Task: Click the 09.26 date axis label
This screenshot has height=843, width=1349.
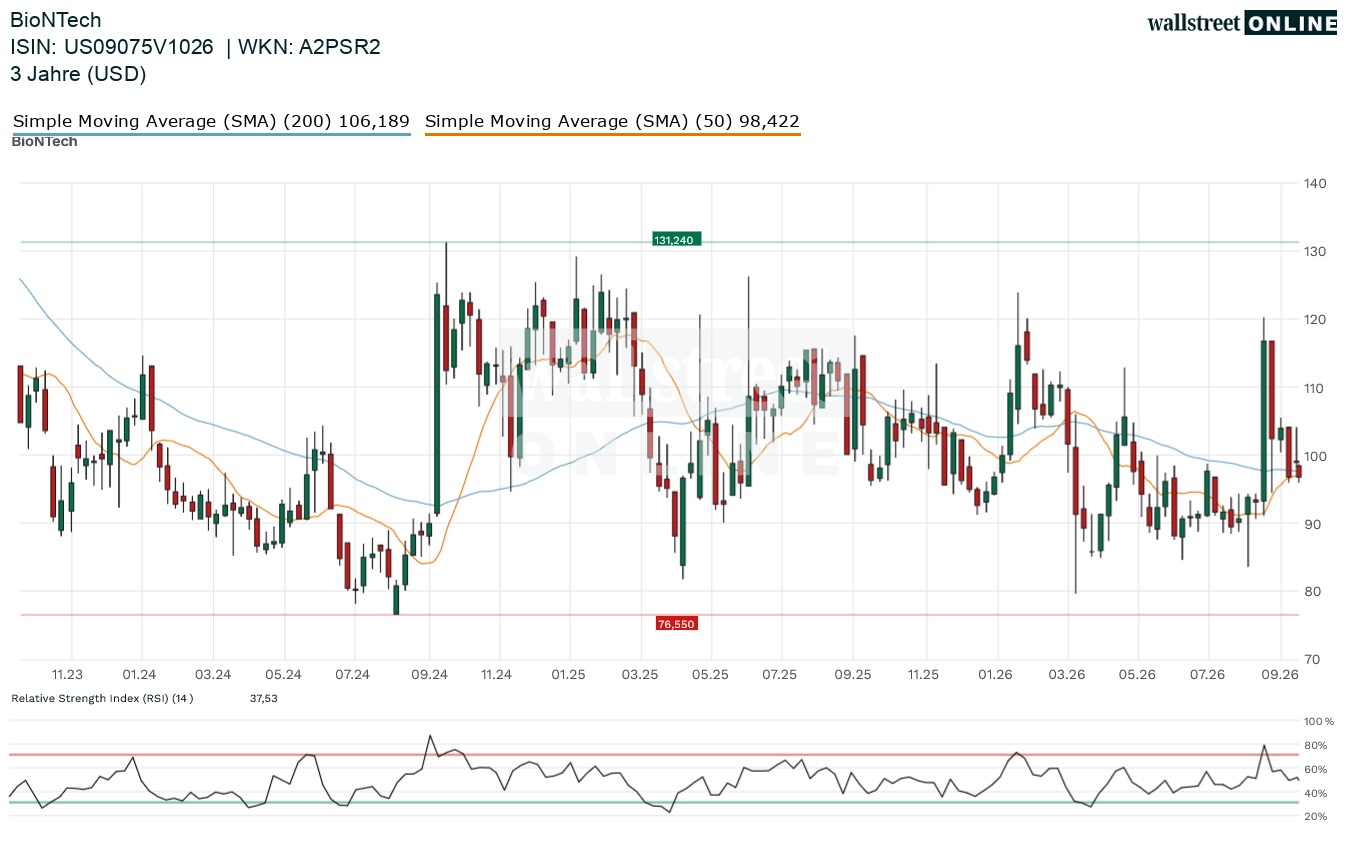Action: (x=1280, y=675)
